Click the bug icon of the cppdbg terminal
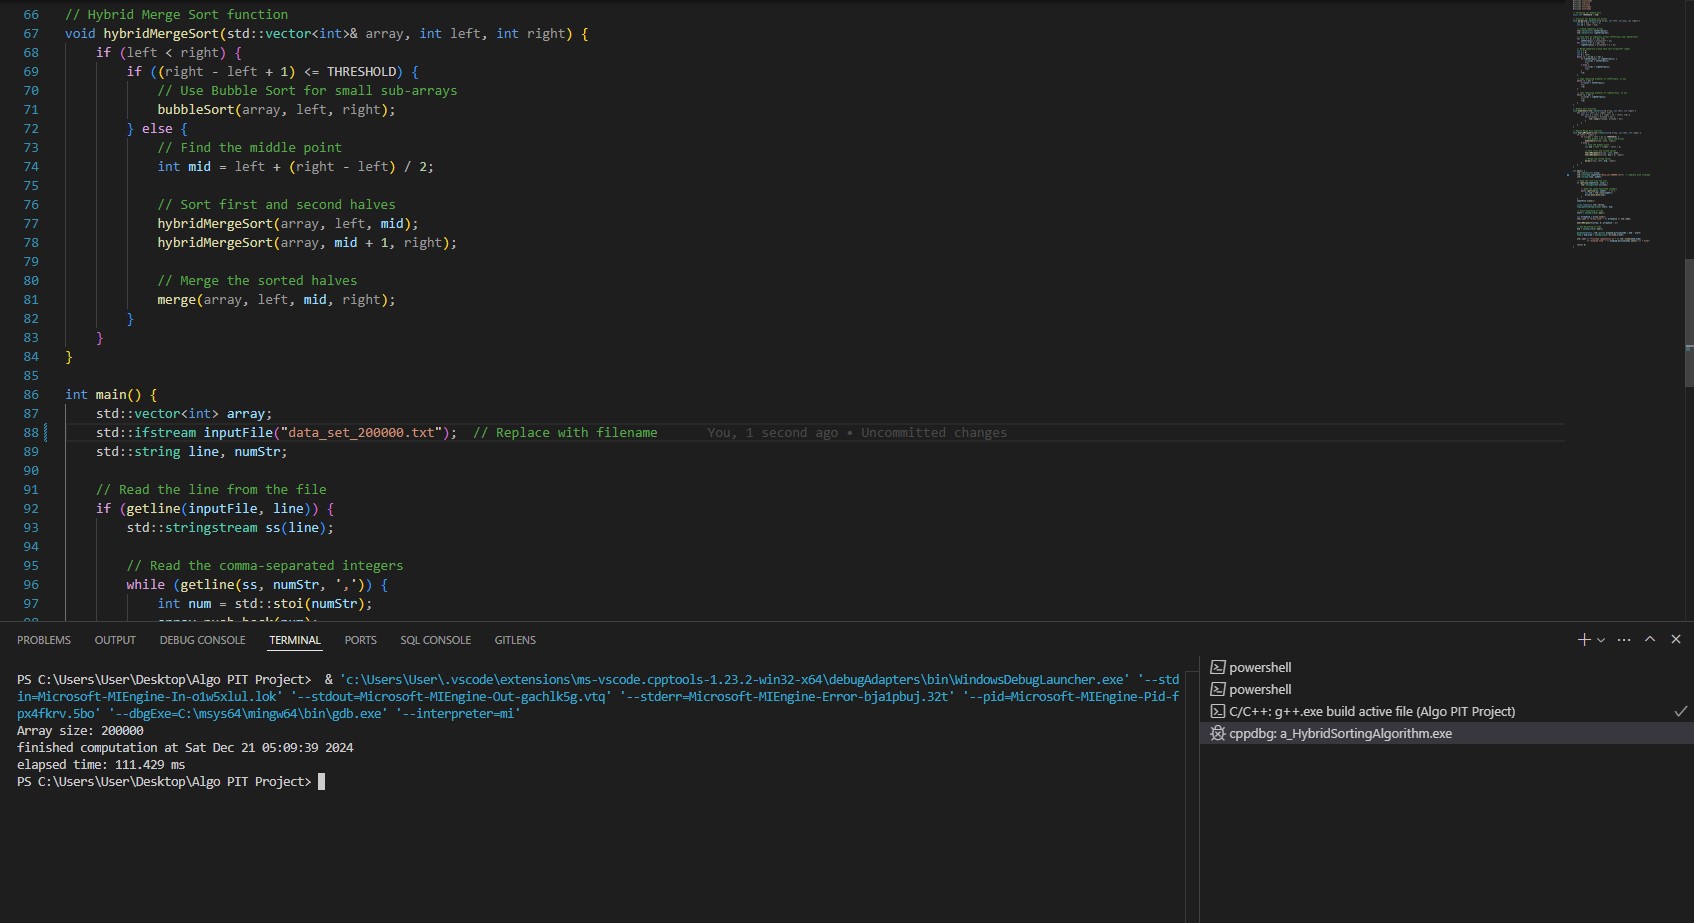 (1218, 734)
